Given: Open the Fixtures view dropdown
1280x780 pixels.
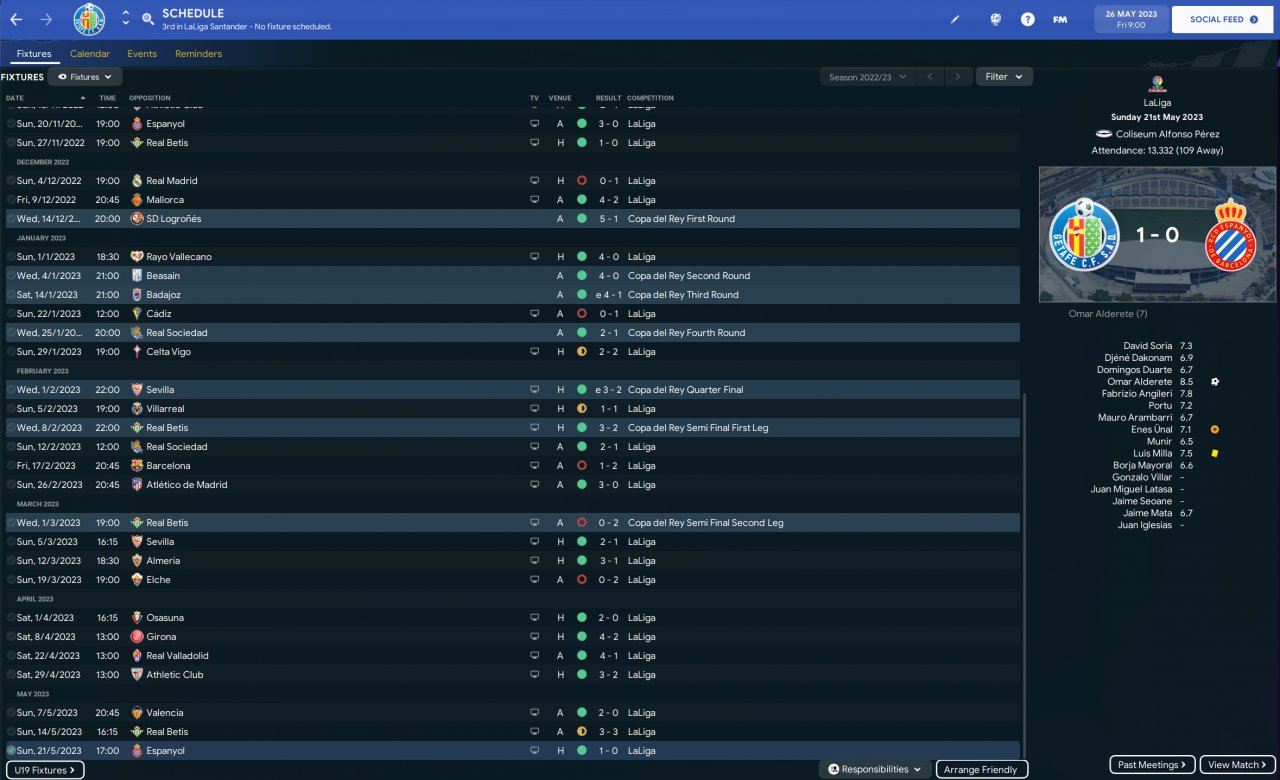Looking at the screenshot, I should click(x=85, y=77).
